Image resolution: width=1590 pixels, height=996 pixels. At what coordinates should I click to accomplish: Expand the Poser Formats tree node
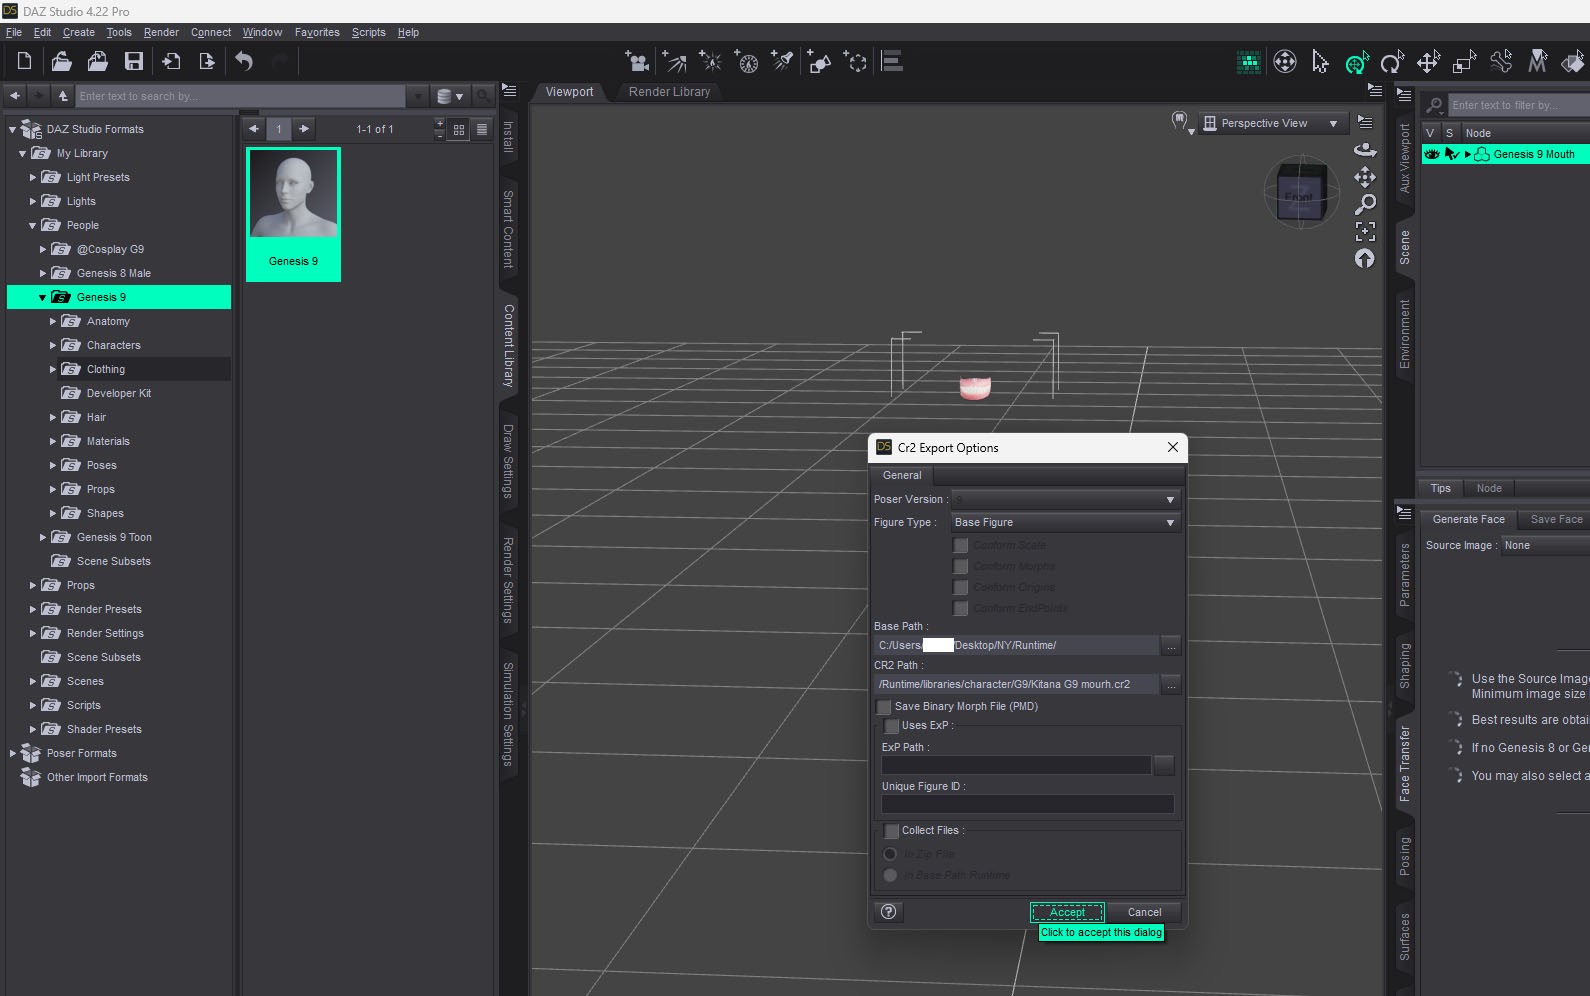(12, 753)
